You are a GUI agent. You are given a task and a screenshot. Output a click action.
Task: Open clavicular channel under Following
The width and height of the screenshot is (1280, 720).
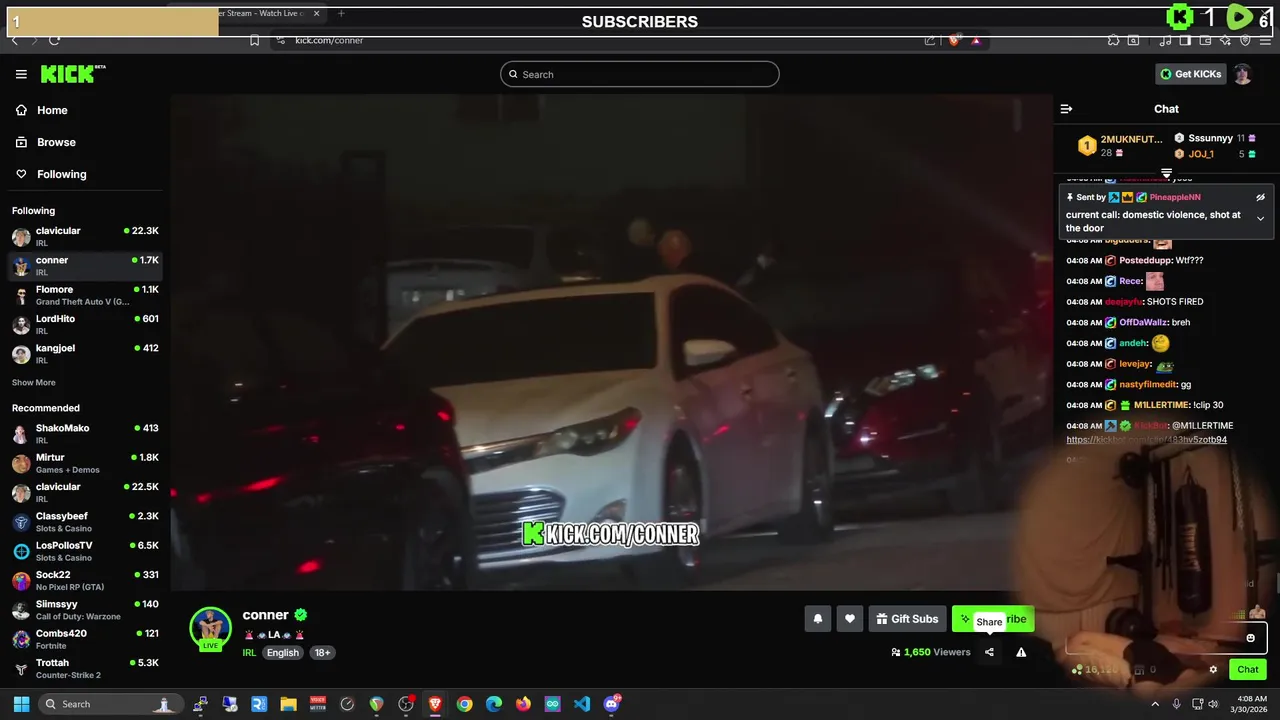[85, 236]
